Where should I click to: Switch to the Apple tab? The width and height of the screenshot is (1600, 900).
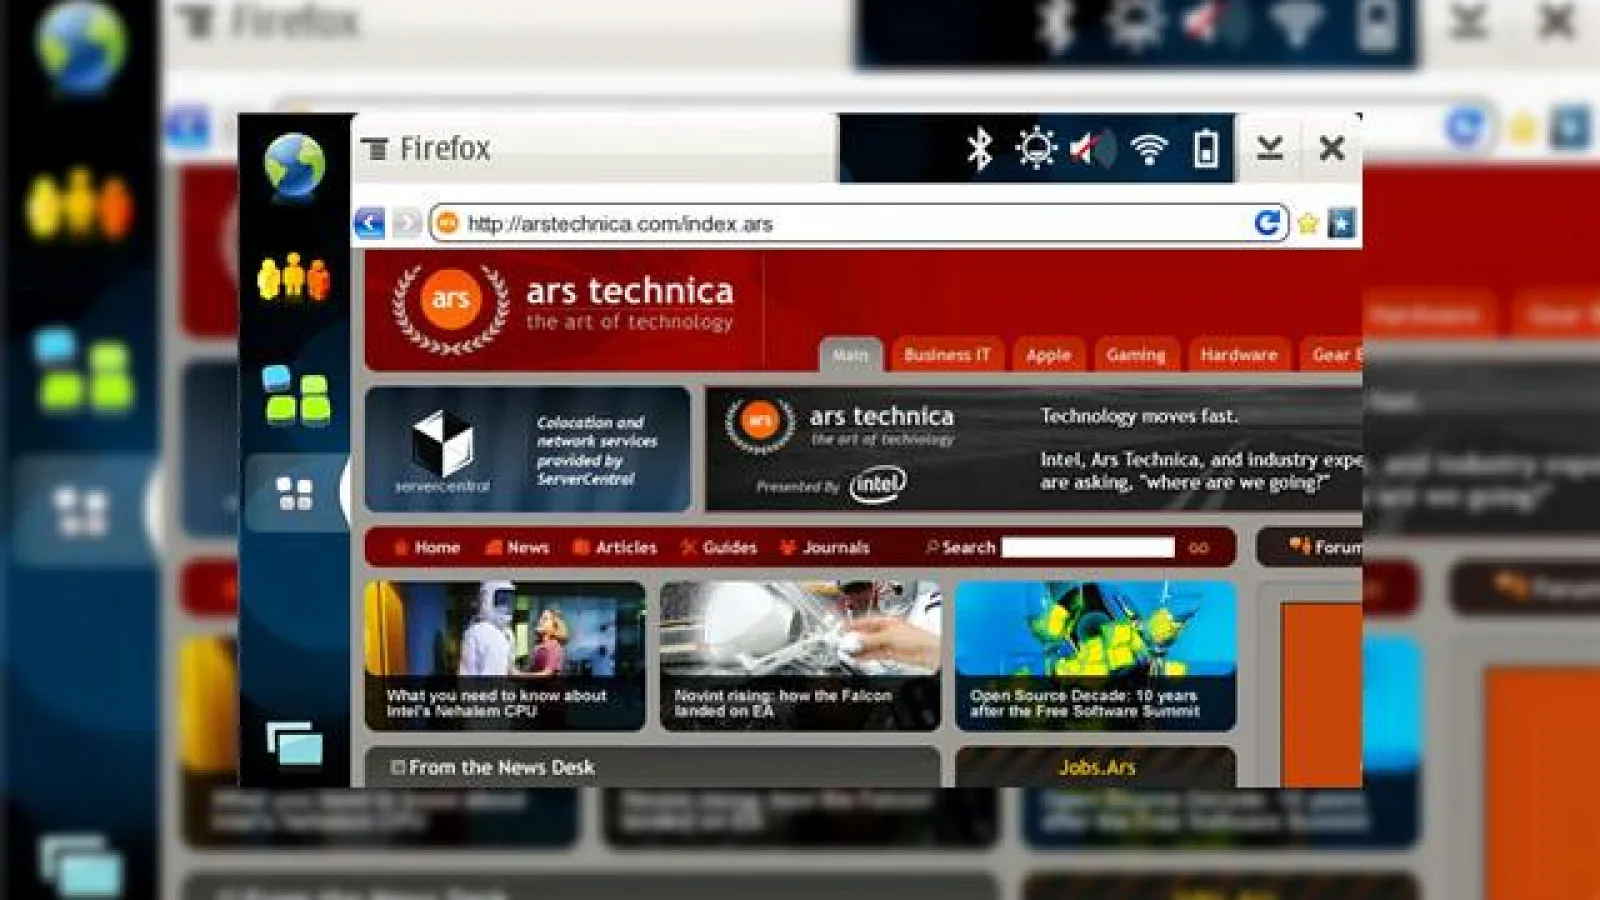pos(1048,355)
